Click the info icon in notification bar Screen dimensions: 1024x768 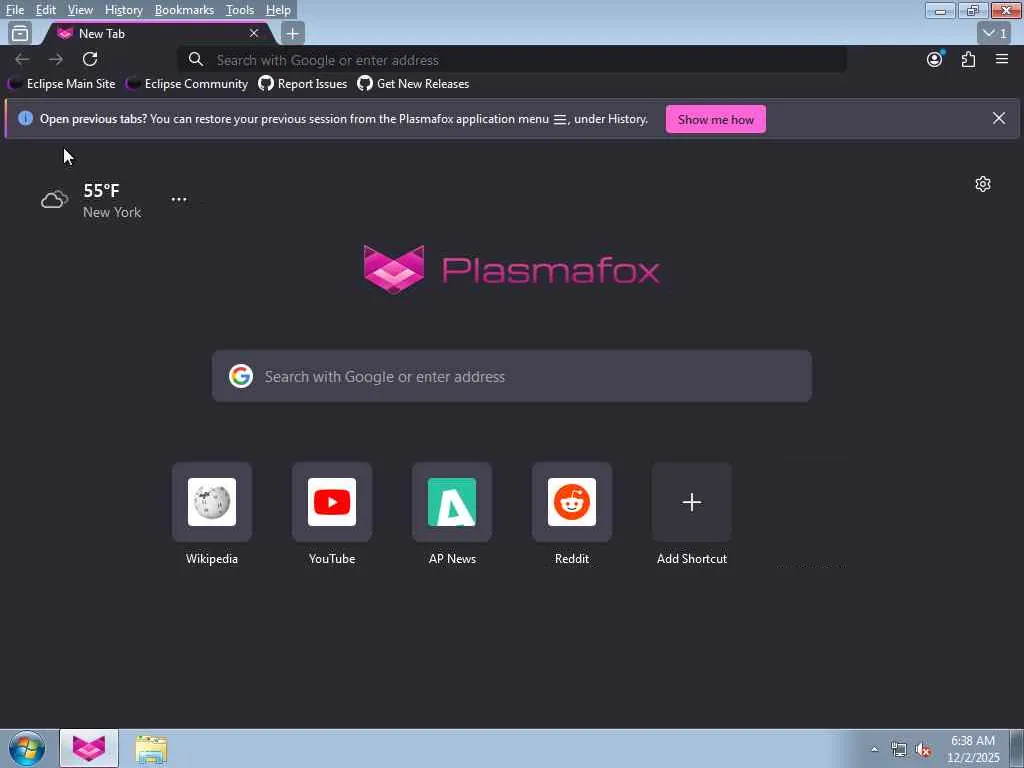click(25, 118)
